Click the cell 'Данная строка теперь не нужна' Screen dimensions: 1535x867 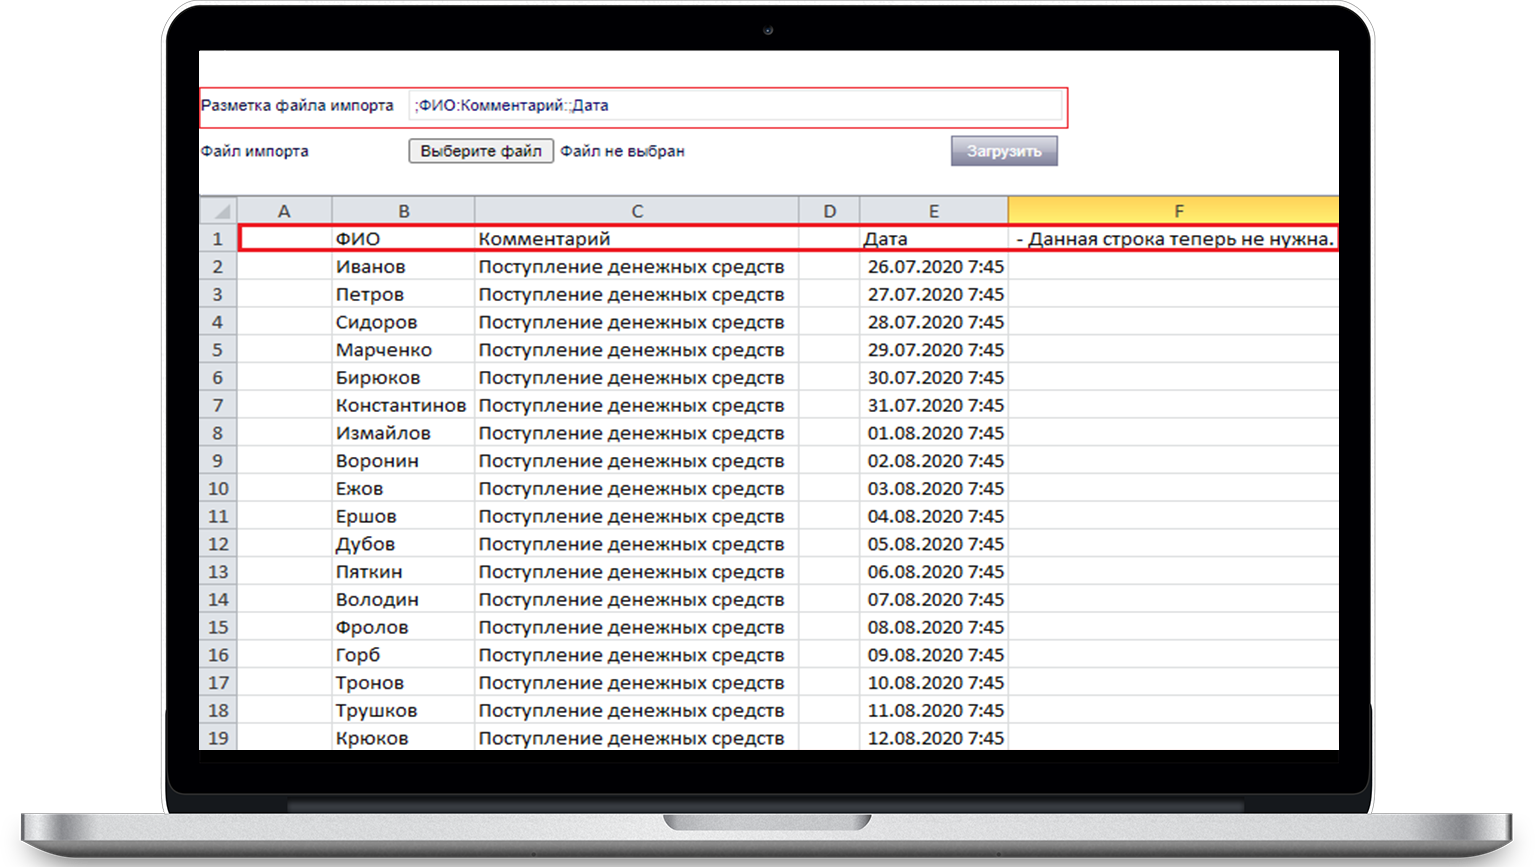pos(1174,239)
